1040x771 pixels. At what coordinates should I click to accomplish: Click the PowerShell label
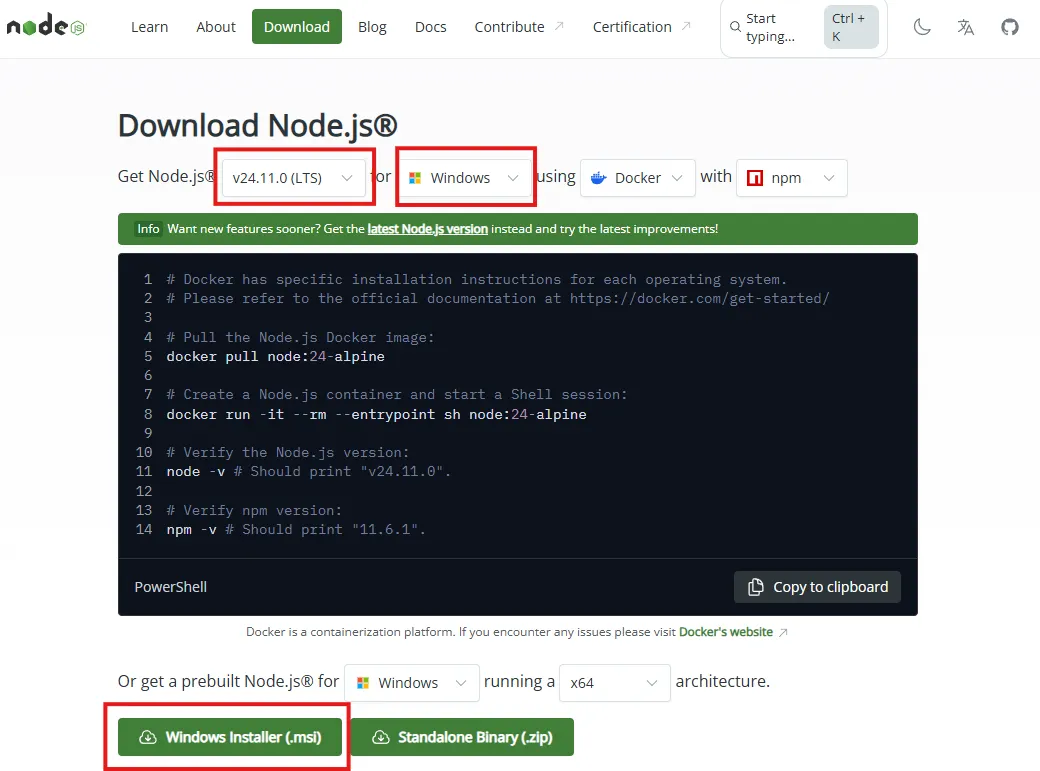(170, 587)
